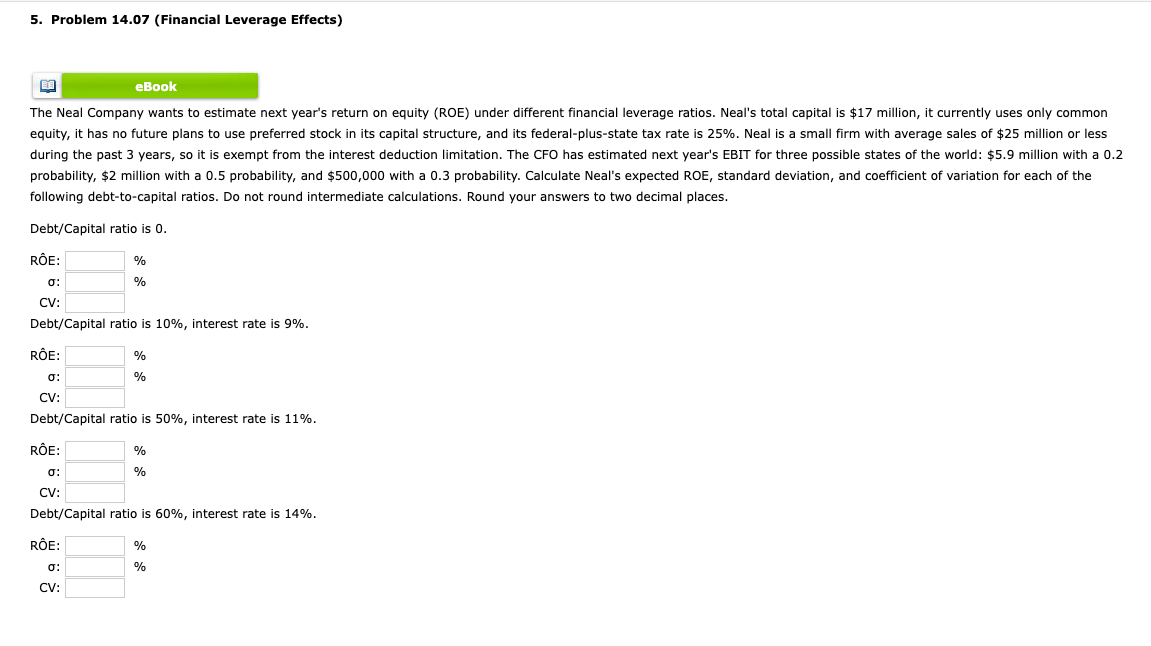The width and height of the screenshot is (1151, 646).
Task: Select the σ field for 60% debt ratio
Action: (x=94, y=566)
